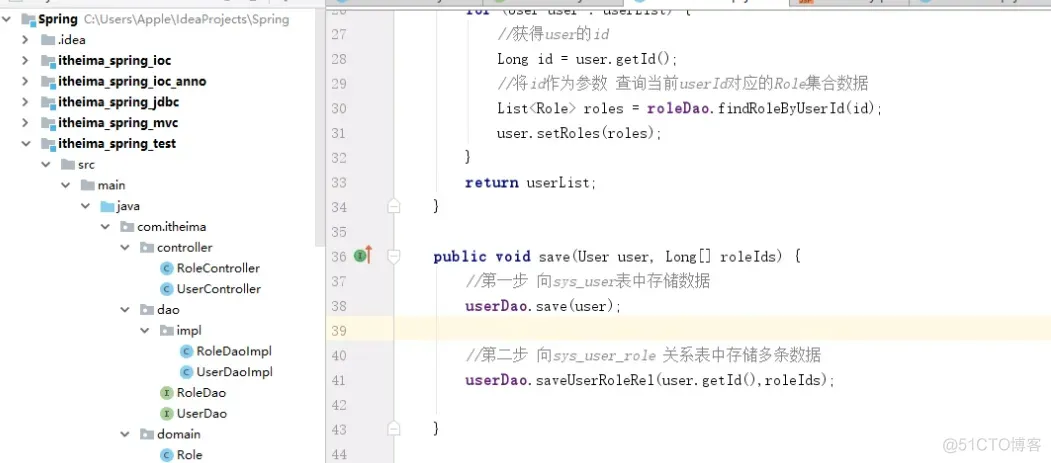
Task: Select the Spring project root folder icon
Action: (x=28, y=19)
